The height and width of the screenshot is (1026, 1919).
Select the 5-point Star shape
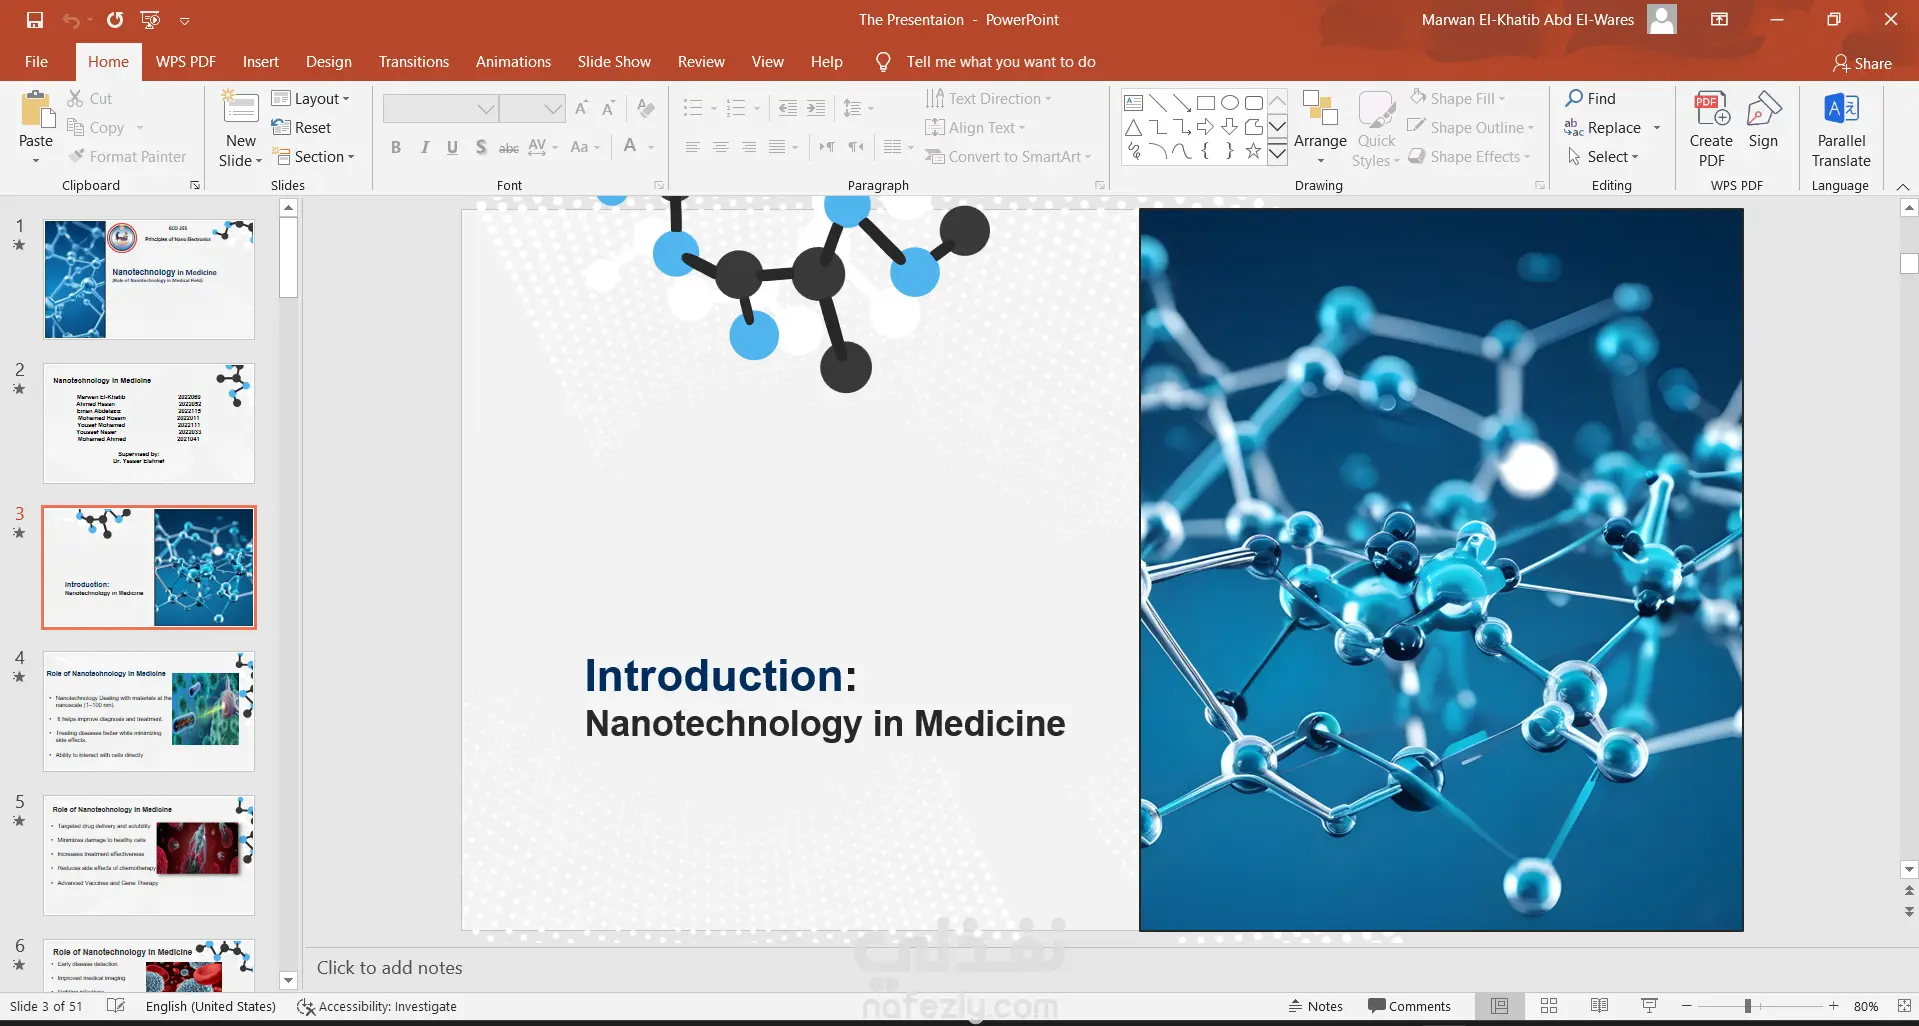click(x=1253, y=151)
